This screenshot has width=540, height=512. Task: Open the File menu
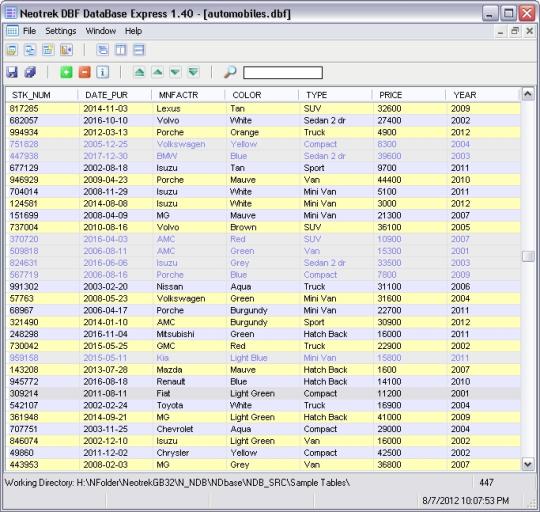29,31
